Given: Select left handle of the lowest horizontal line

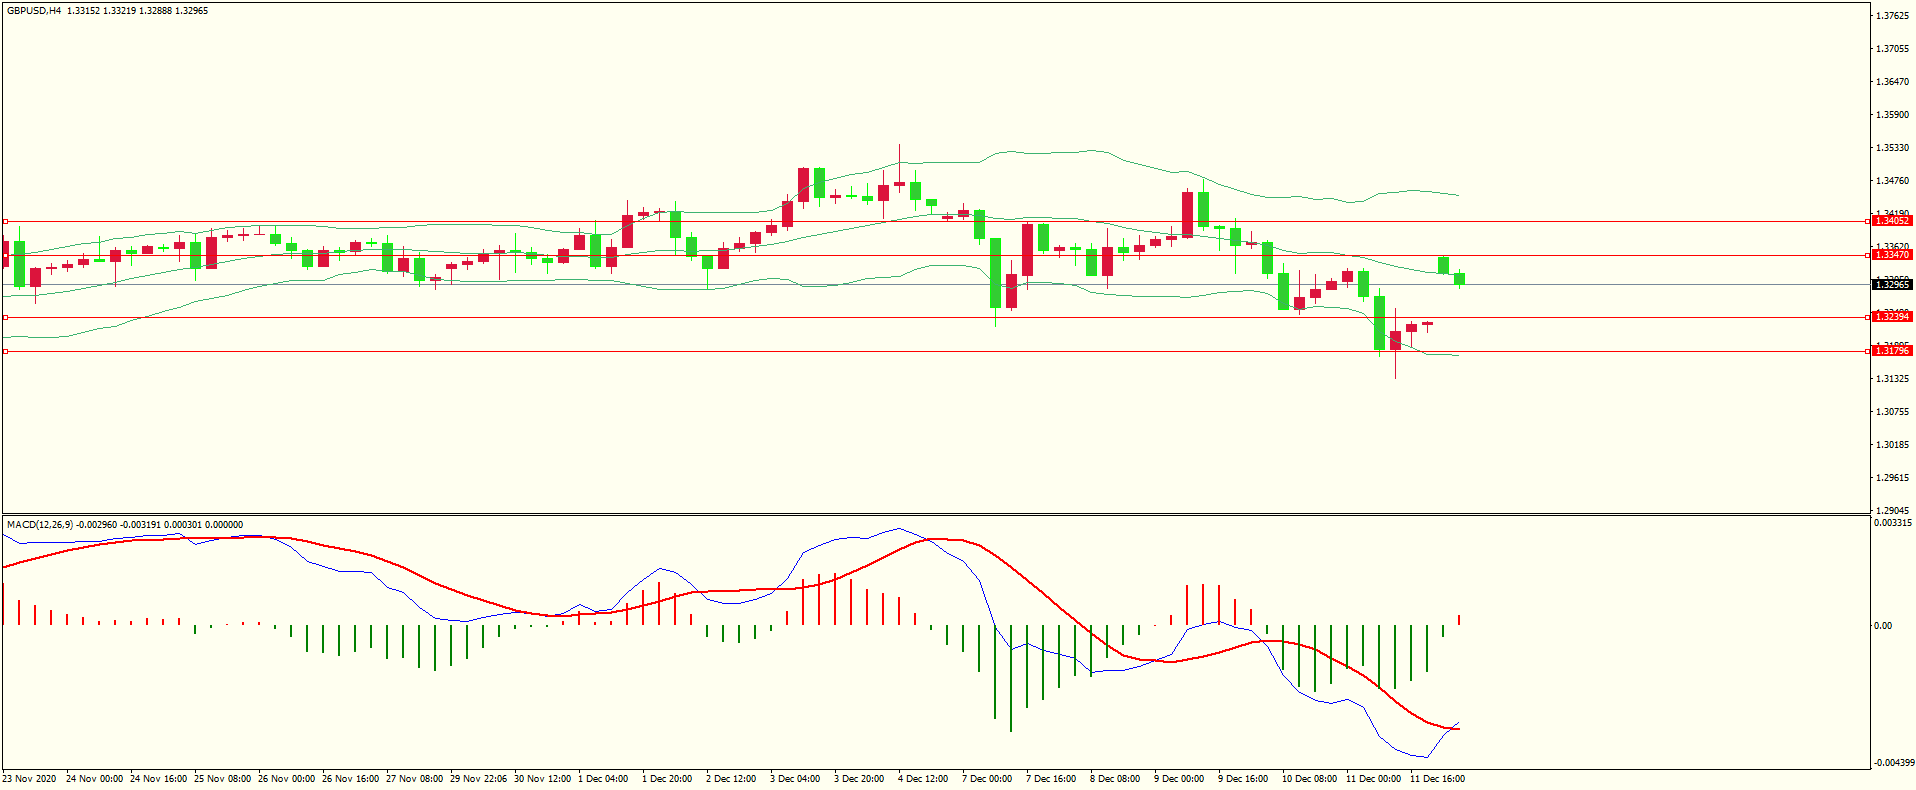Looking at the screenshot, I should pos(5,352).
